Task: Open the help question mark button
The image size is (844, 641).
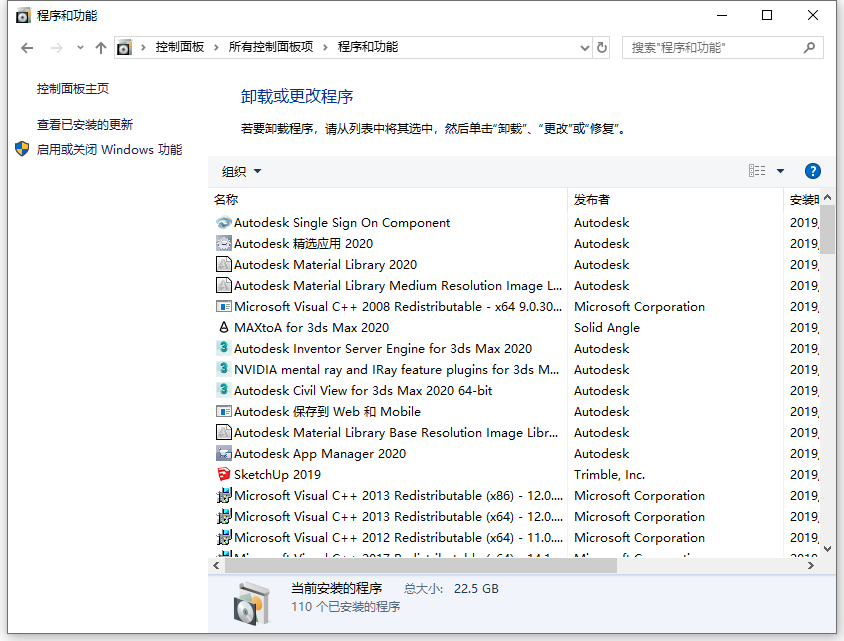Action: click(x=812, y=171)
